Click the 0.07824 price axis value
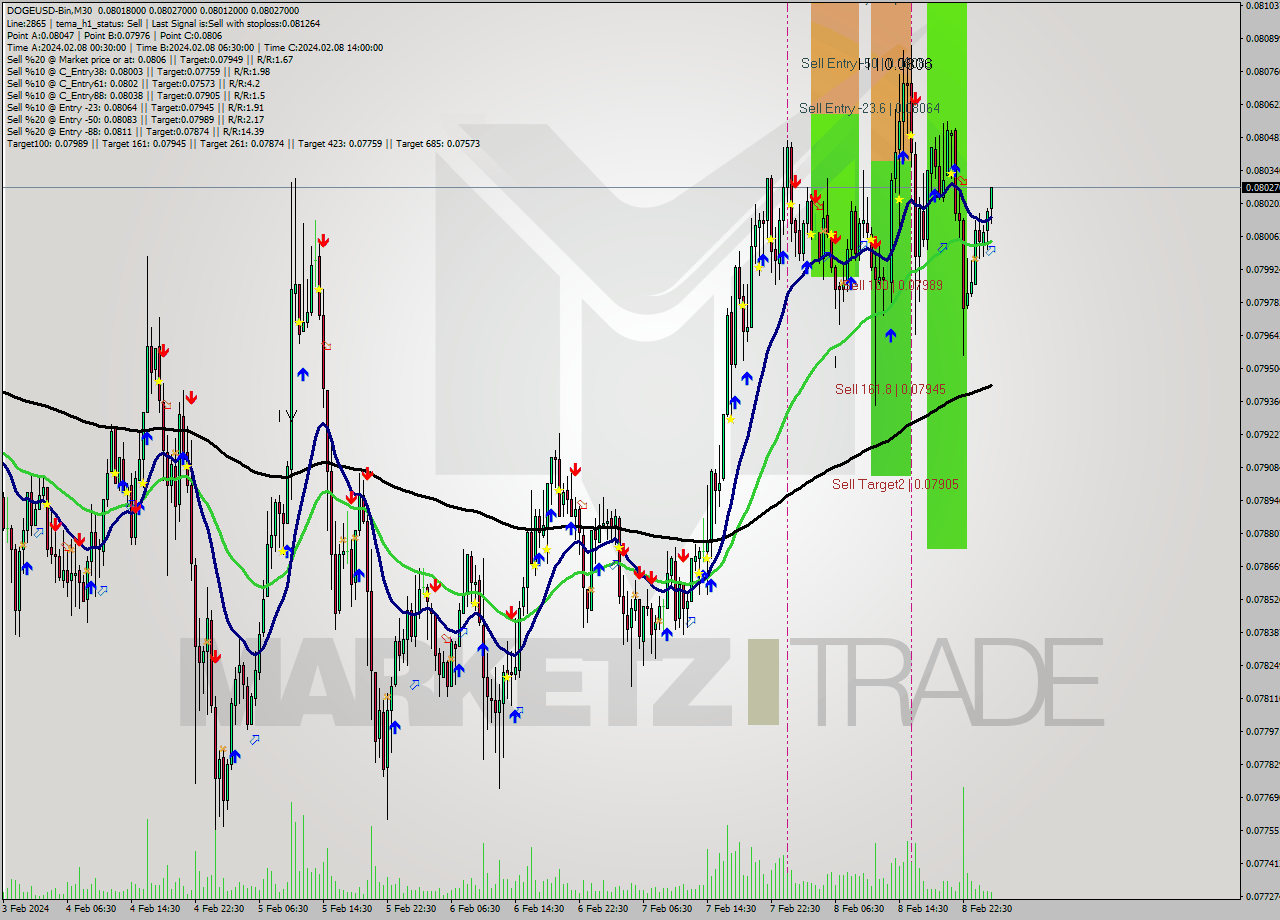Image resolution: width=1280 pixels, height=920 pixels. point(1262,665)
